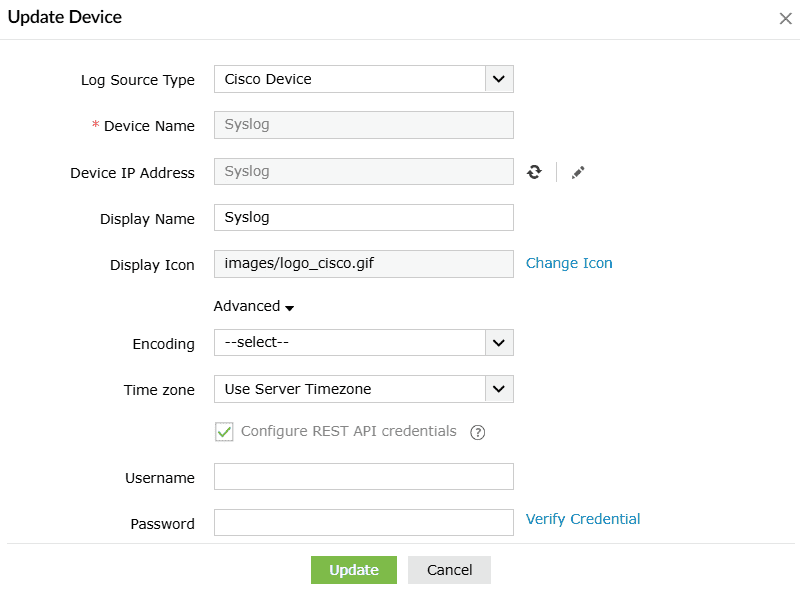Click the Device Name field

[x=363, y=125]
